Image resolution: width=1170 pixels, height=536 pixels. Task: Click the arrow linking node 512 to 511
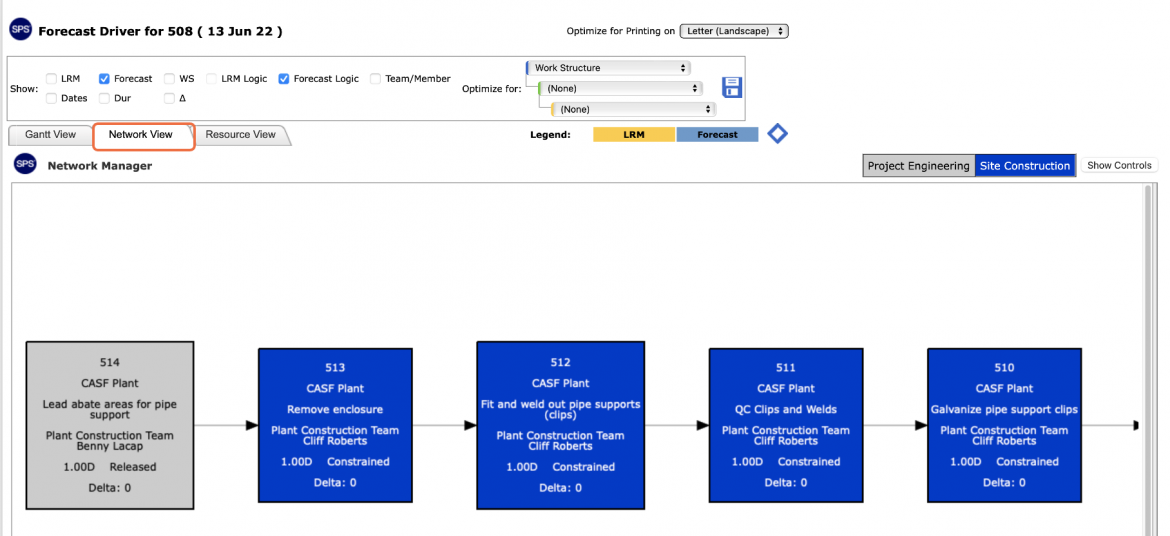pos(677,426)
